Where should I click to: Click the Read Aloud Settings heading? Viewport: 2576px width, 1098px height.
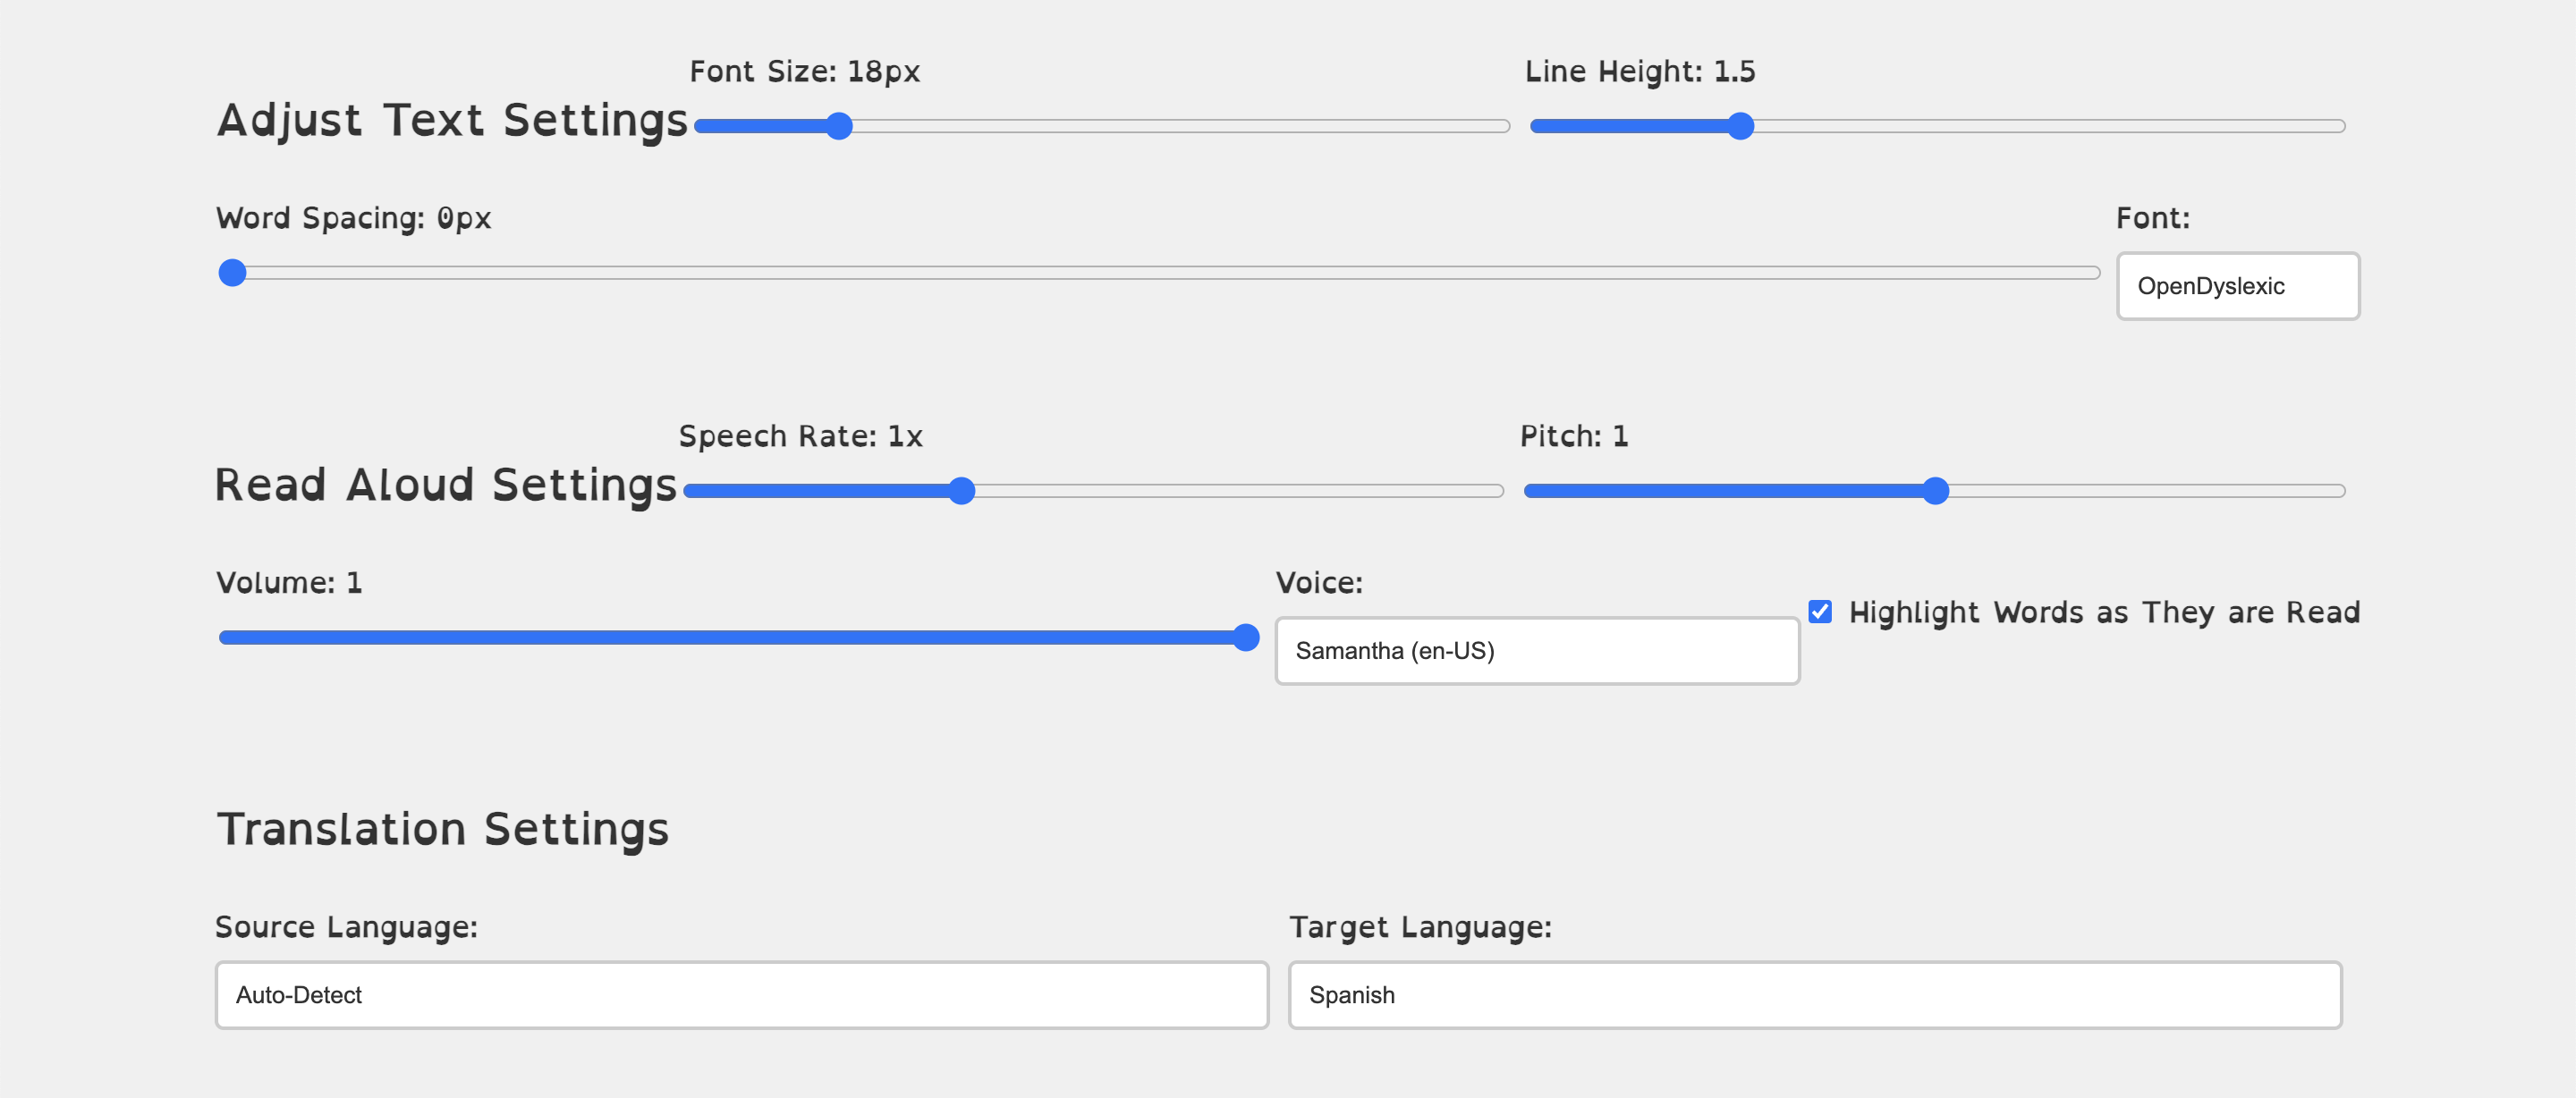(446, 485)
